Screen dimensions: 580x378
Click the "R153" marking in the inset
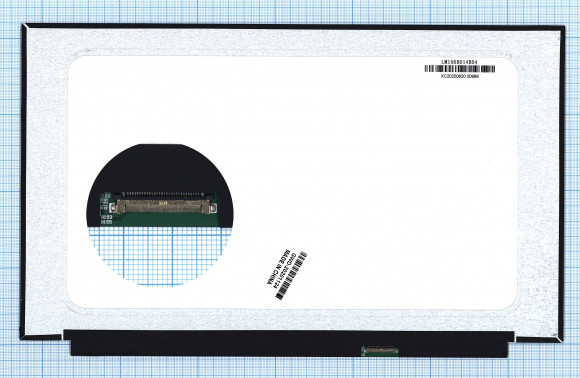point(107,217)
